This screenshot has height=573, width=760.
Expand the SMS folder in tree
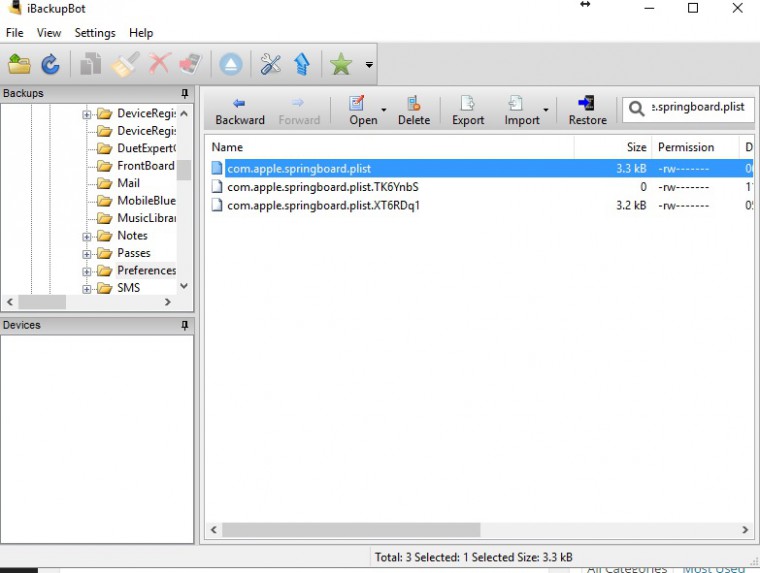coord(87,288)
